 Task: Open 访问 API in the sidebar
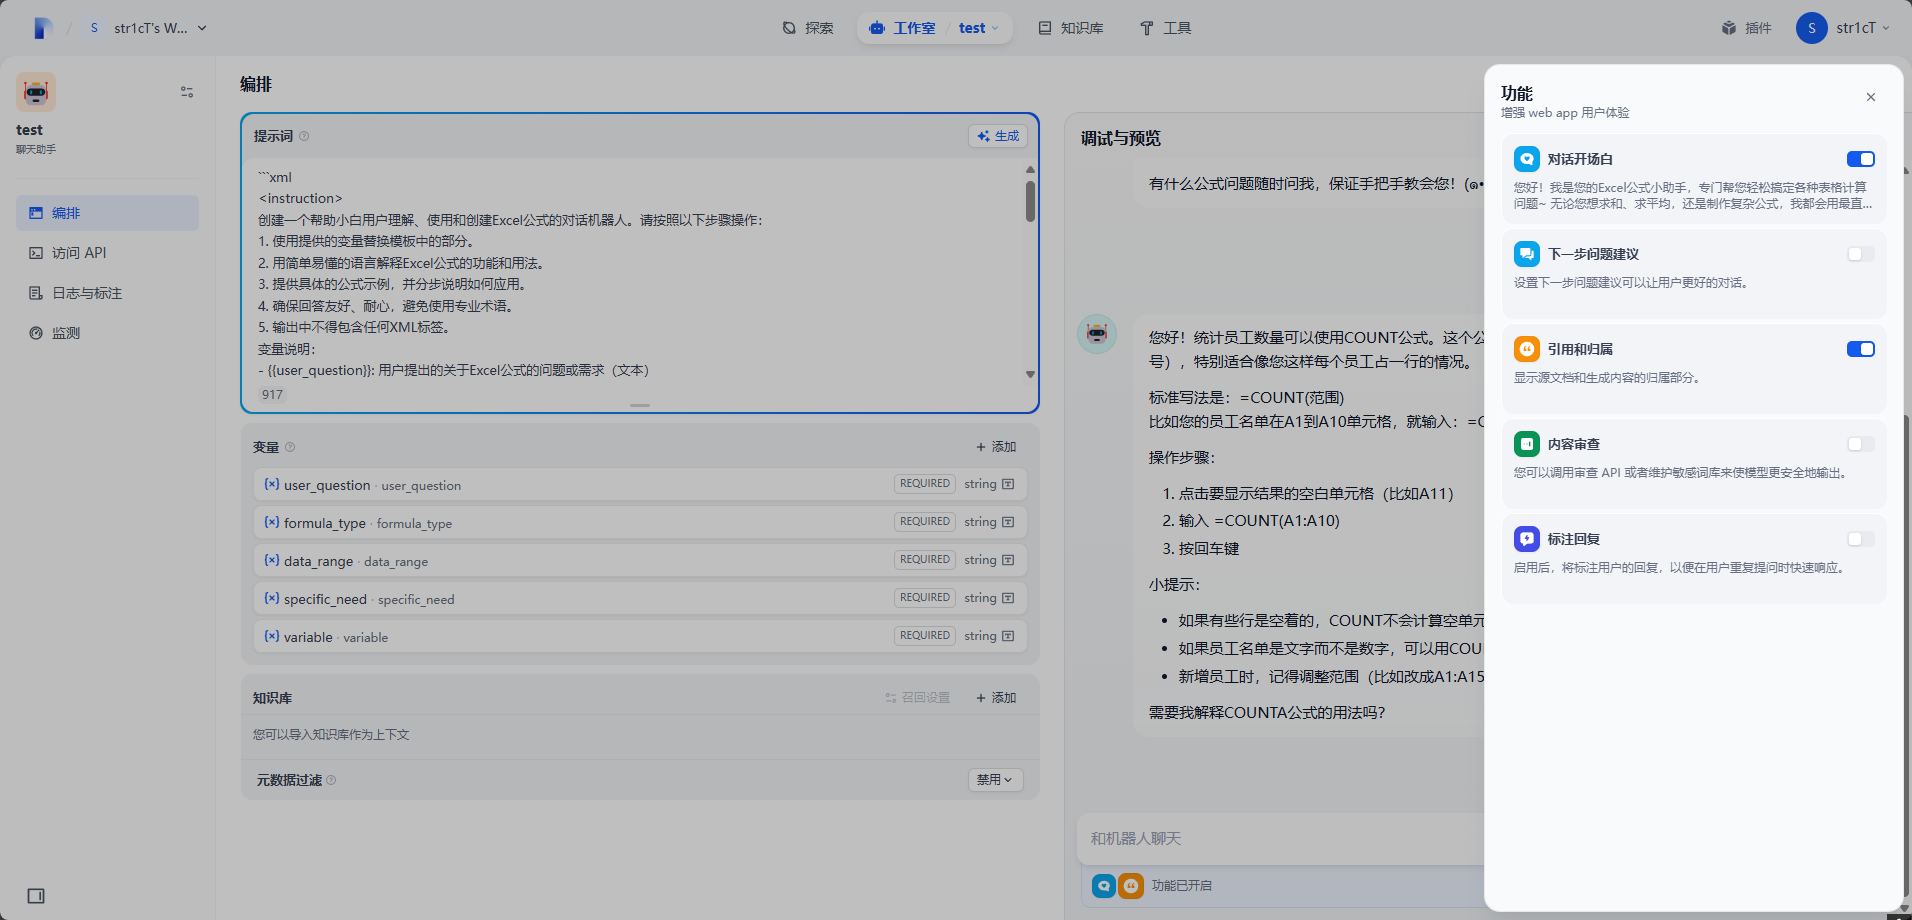click(x=107, y=253)
